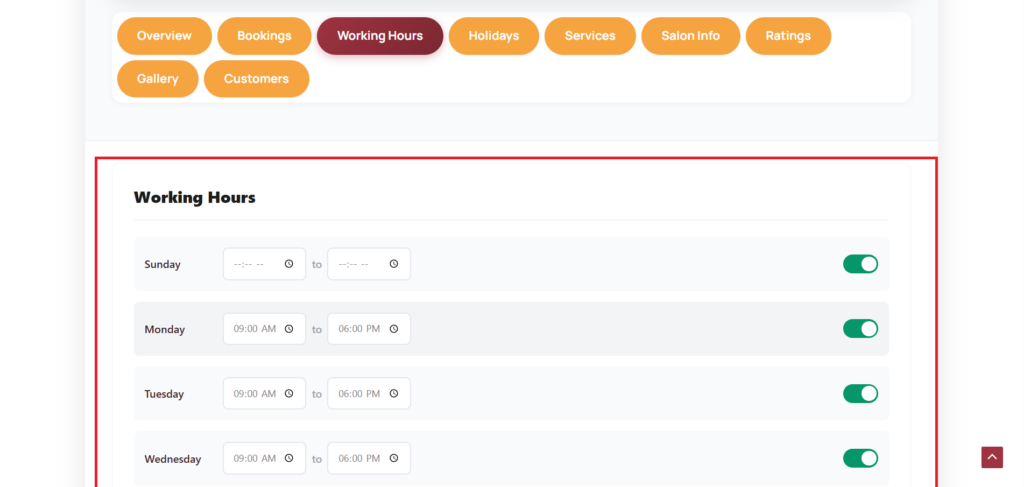Open Wednesday start time clock picker
Screen dimensions: 1024x487
(289, 459)
